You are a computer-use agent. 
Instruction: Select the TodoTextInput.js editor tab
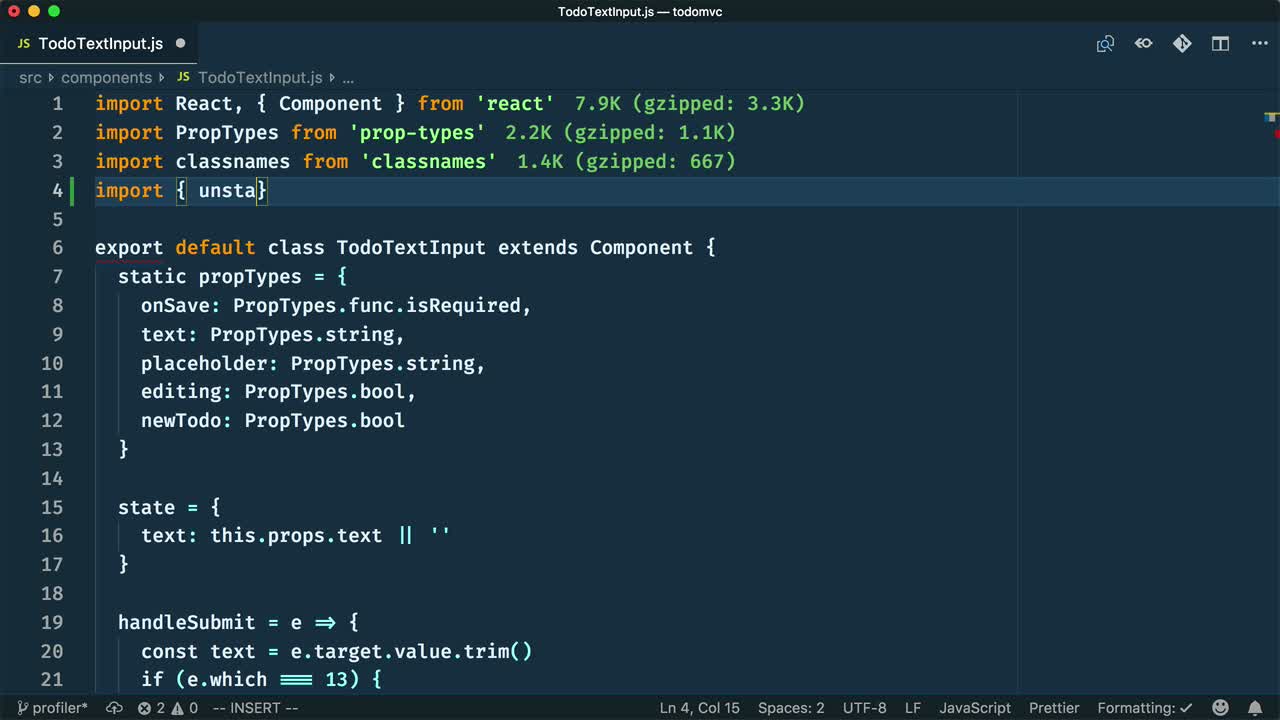(x=100, y=44)
